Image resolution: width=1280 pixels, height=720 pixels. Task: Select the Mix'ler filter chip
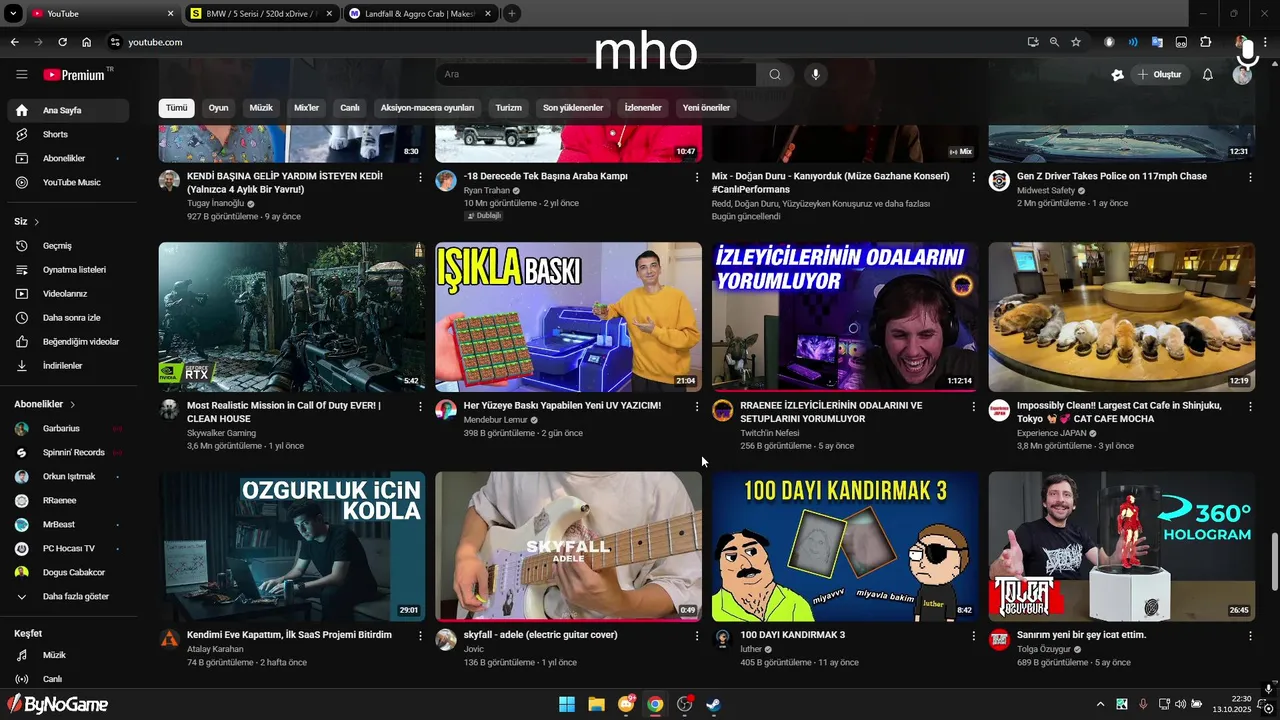pyautogui.click(x=306, y=108)
